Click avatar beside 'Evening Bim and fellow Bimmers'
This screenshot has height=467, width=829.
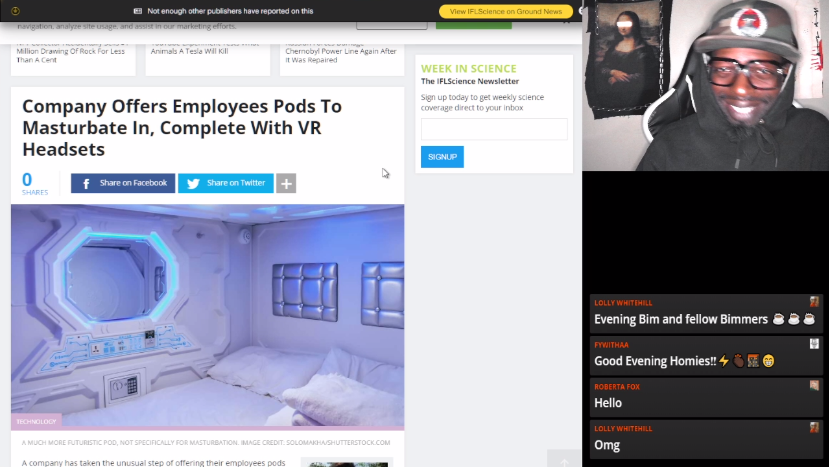coord(815,302)
